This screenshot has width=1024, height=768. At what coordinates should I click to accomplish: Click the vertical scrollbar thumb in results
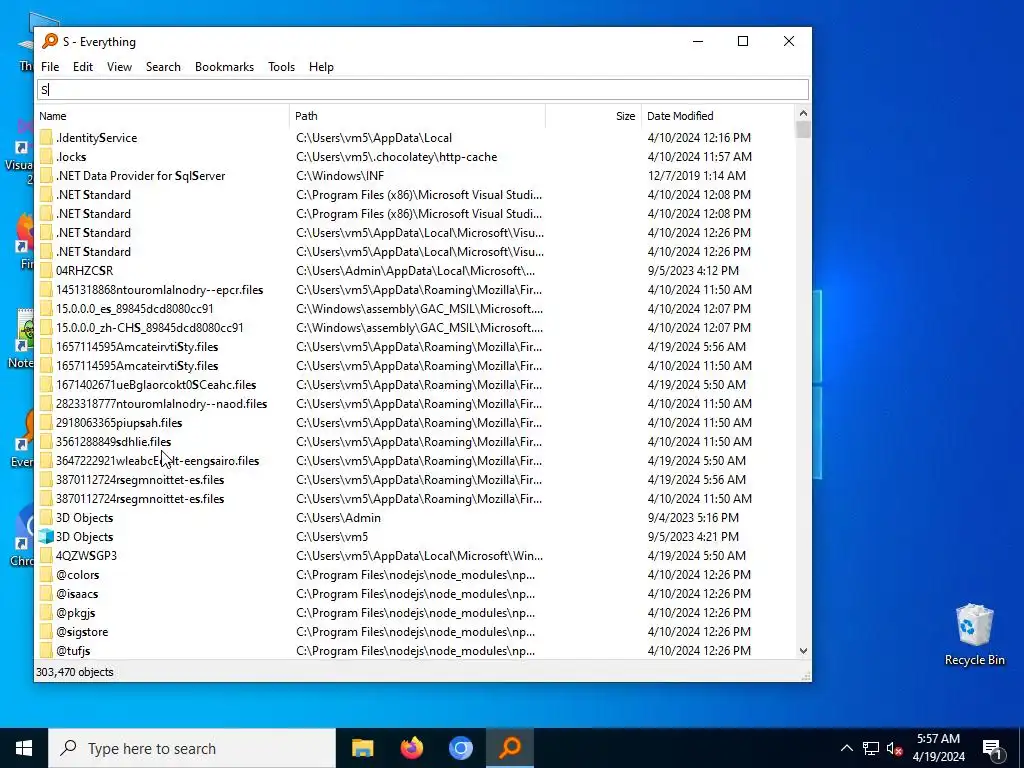(x=803, y=129)
